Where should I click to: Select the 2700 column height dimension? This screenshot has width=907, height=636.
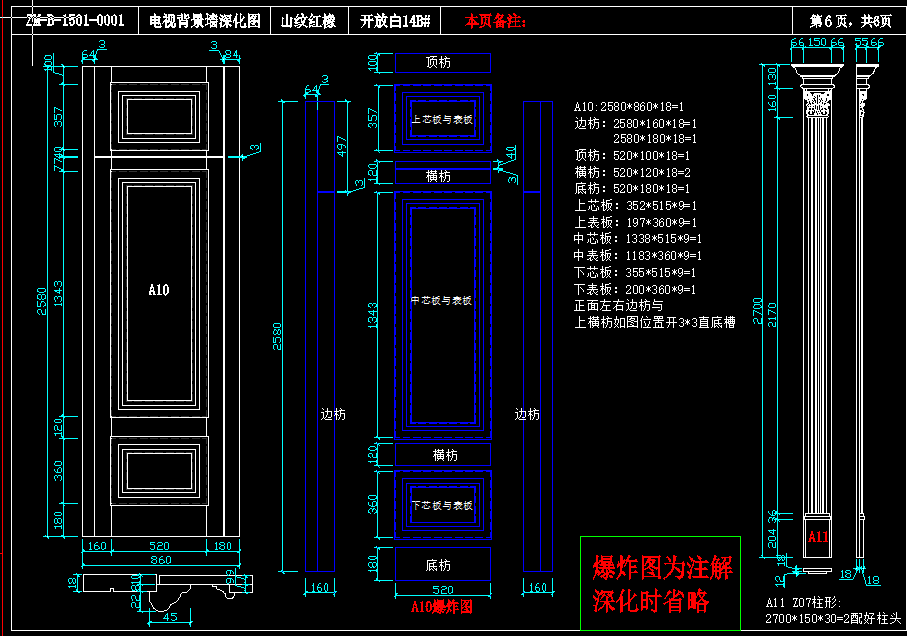coord(758,310)
